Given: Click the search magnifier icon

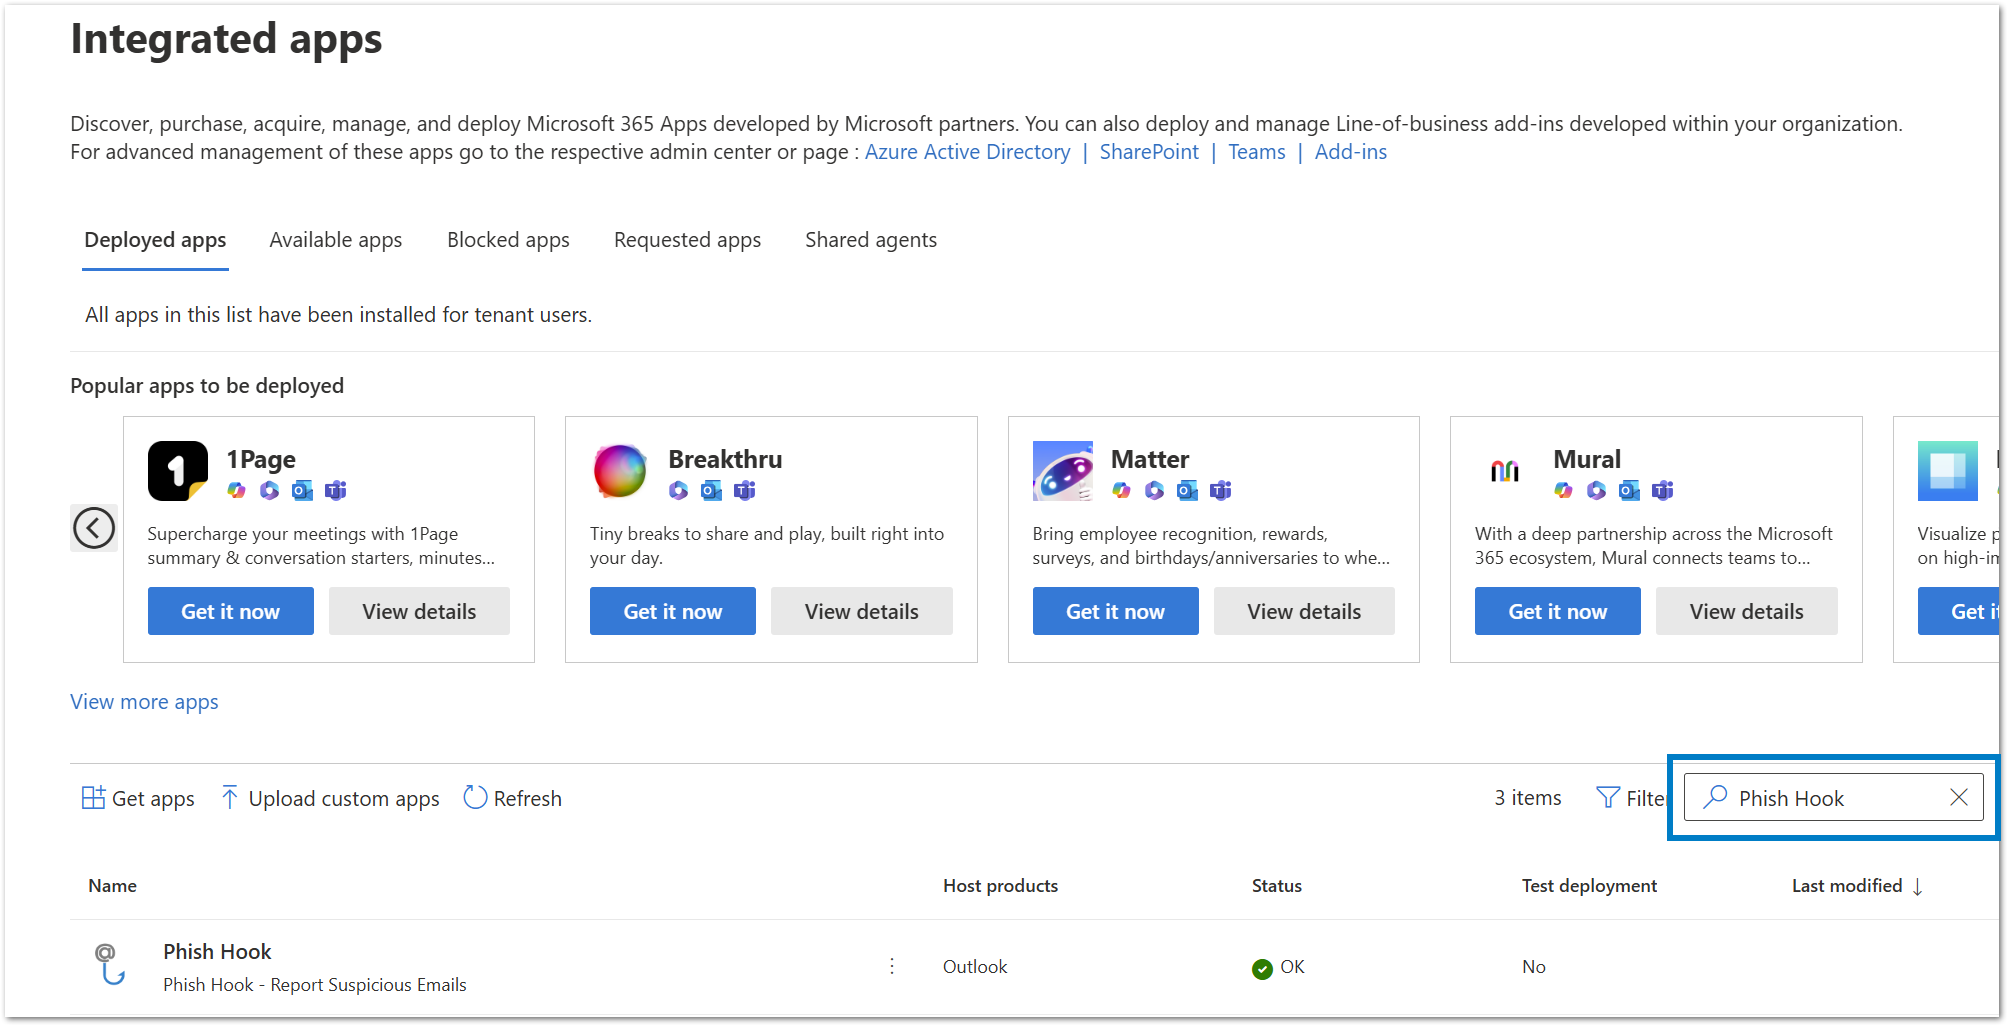Looking at the screenshot, I should click(x=1715, y=797).
